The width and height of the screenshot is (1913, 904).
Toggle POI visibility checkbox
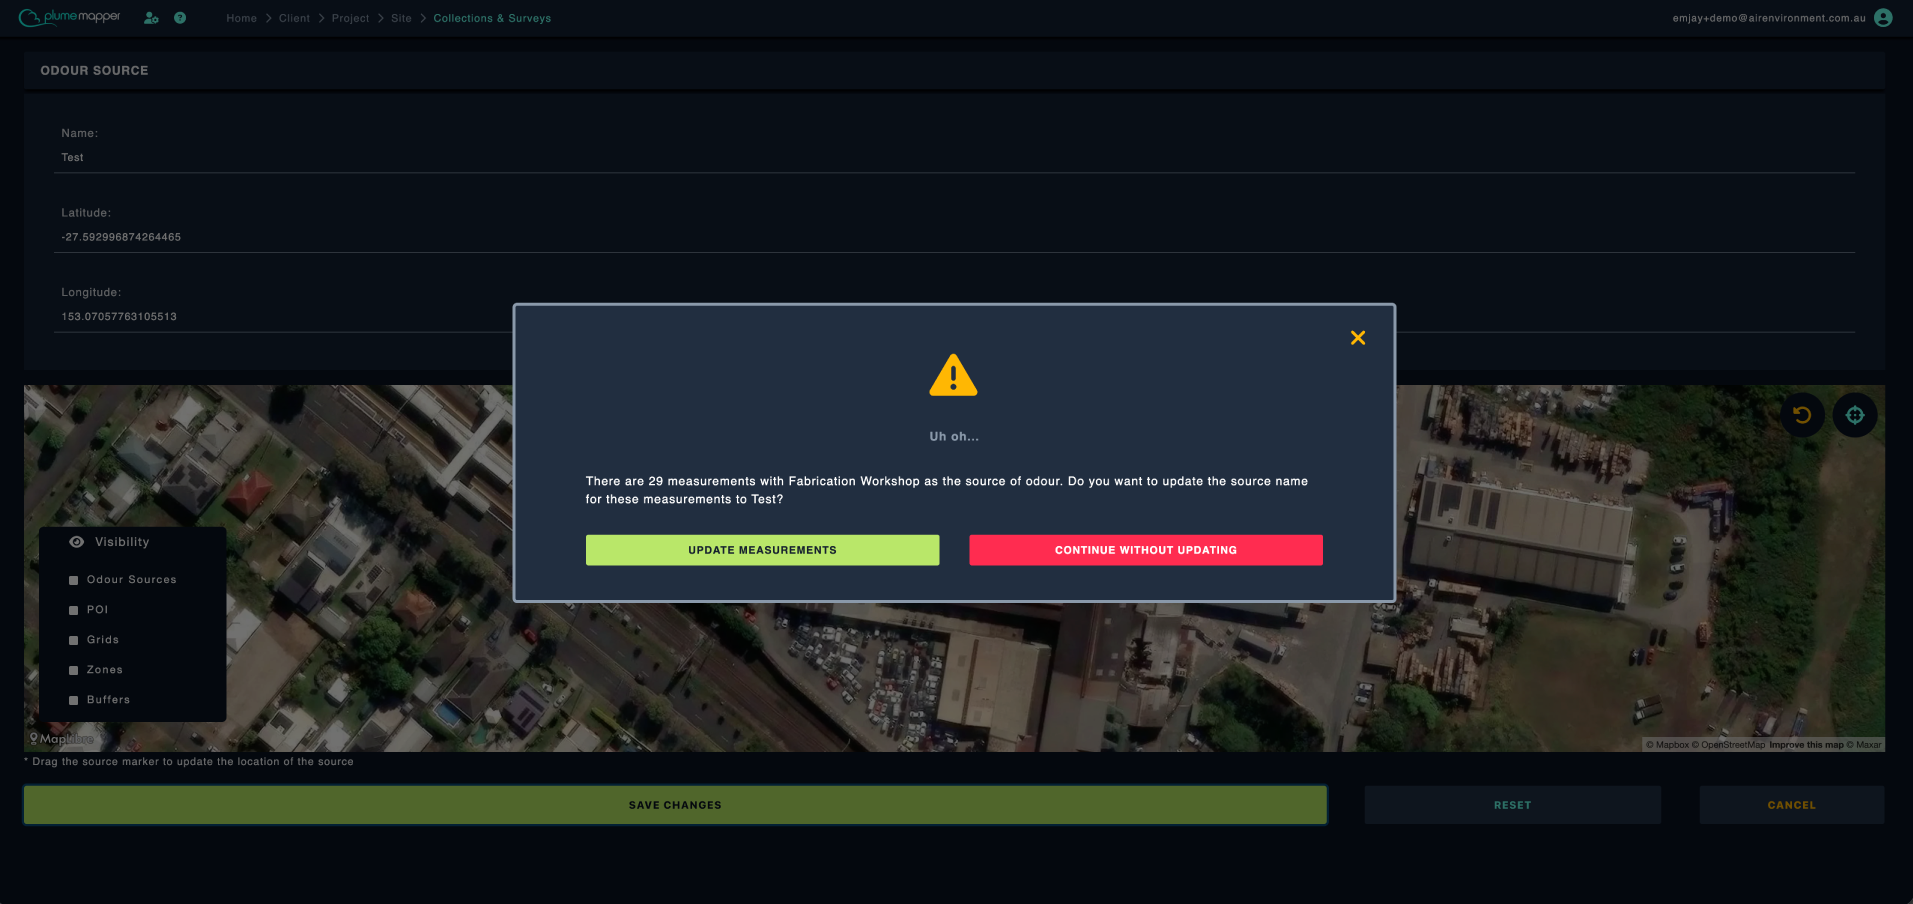pyautogui.click(x=73, y=610)
